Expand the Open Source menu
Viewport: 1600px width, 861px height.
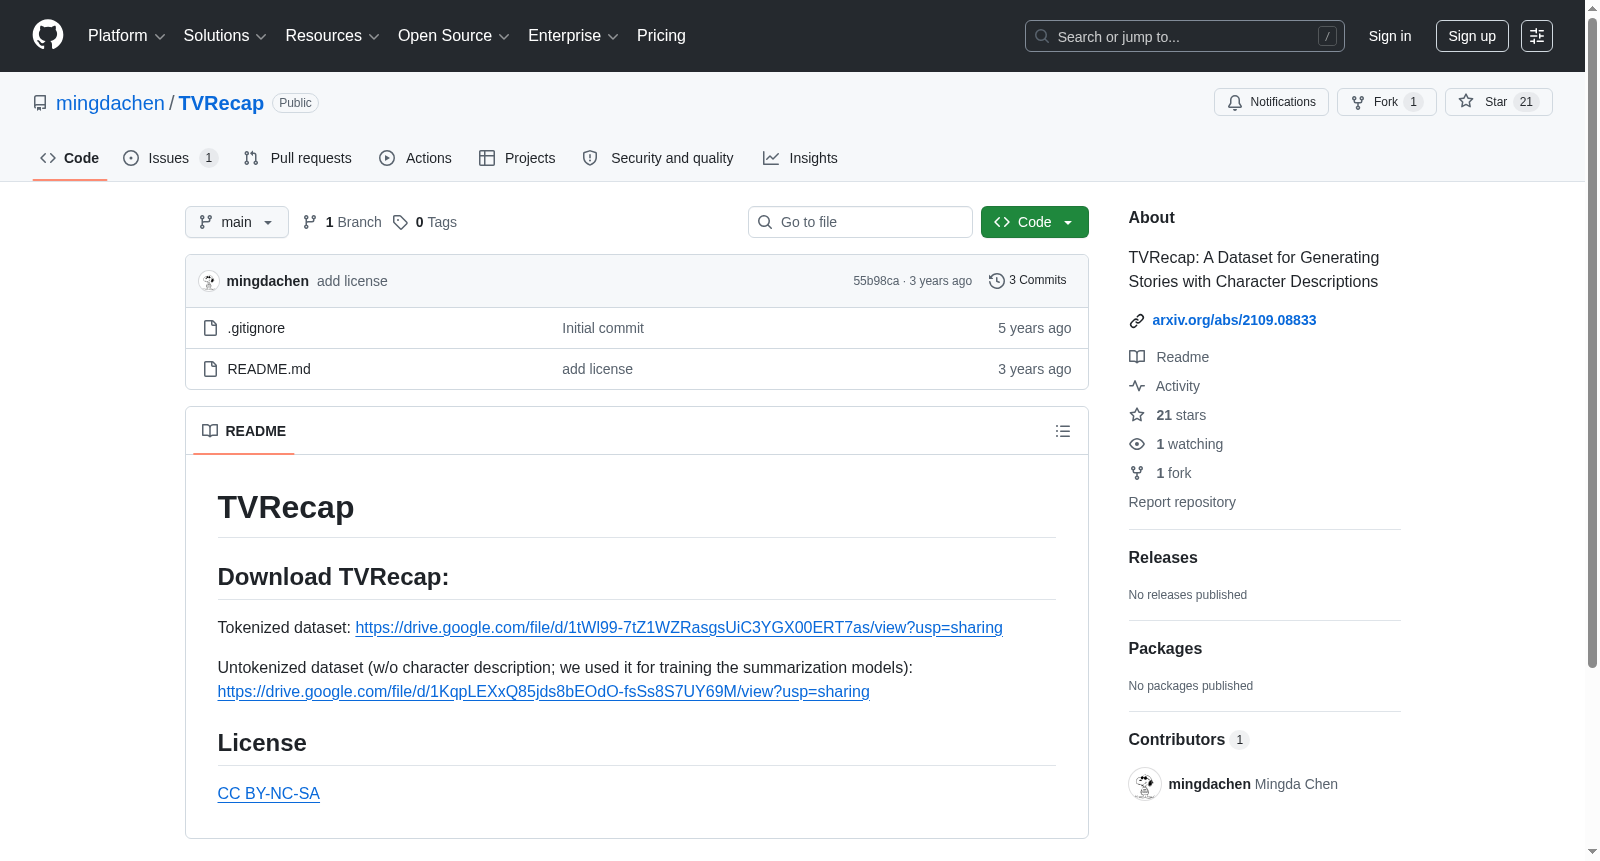(x=454, y=36)
